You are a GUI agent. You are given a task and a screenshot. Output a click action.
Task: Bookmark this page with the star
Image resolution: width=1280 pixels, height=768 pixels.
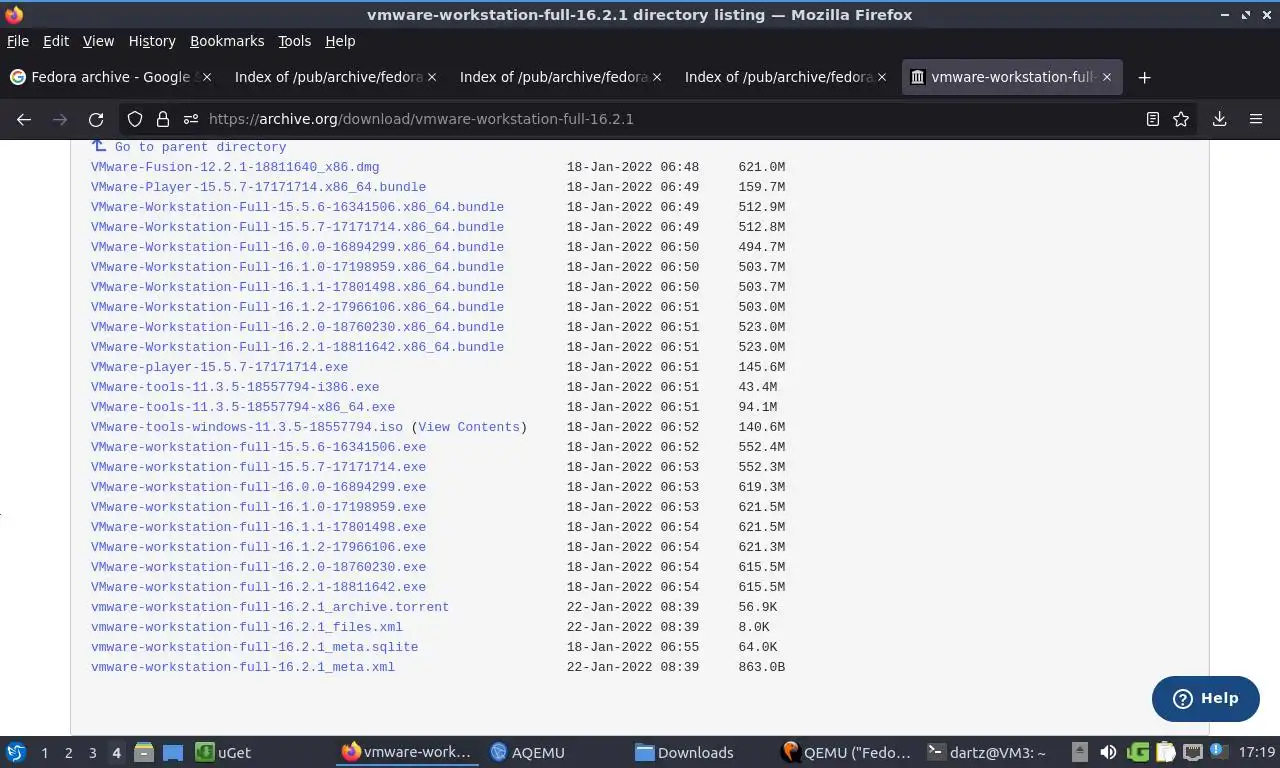point(1181,119)
